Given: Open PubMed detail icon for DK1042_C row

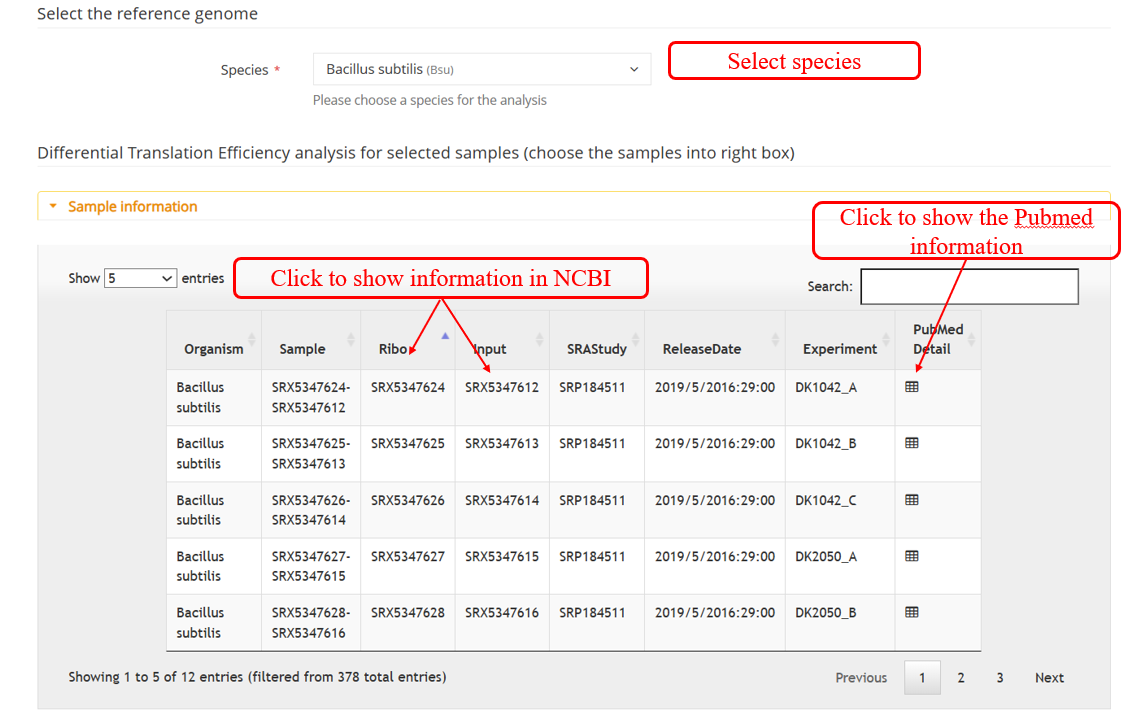Looking at the screenshot, I should tap(911, 500).
